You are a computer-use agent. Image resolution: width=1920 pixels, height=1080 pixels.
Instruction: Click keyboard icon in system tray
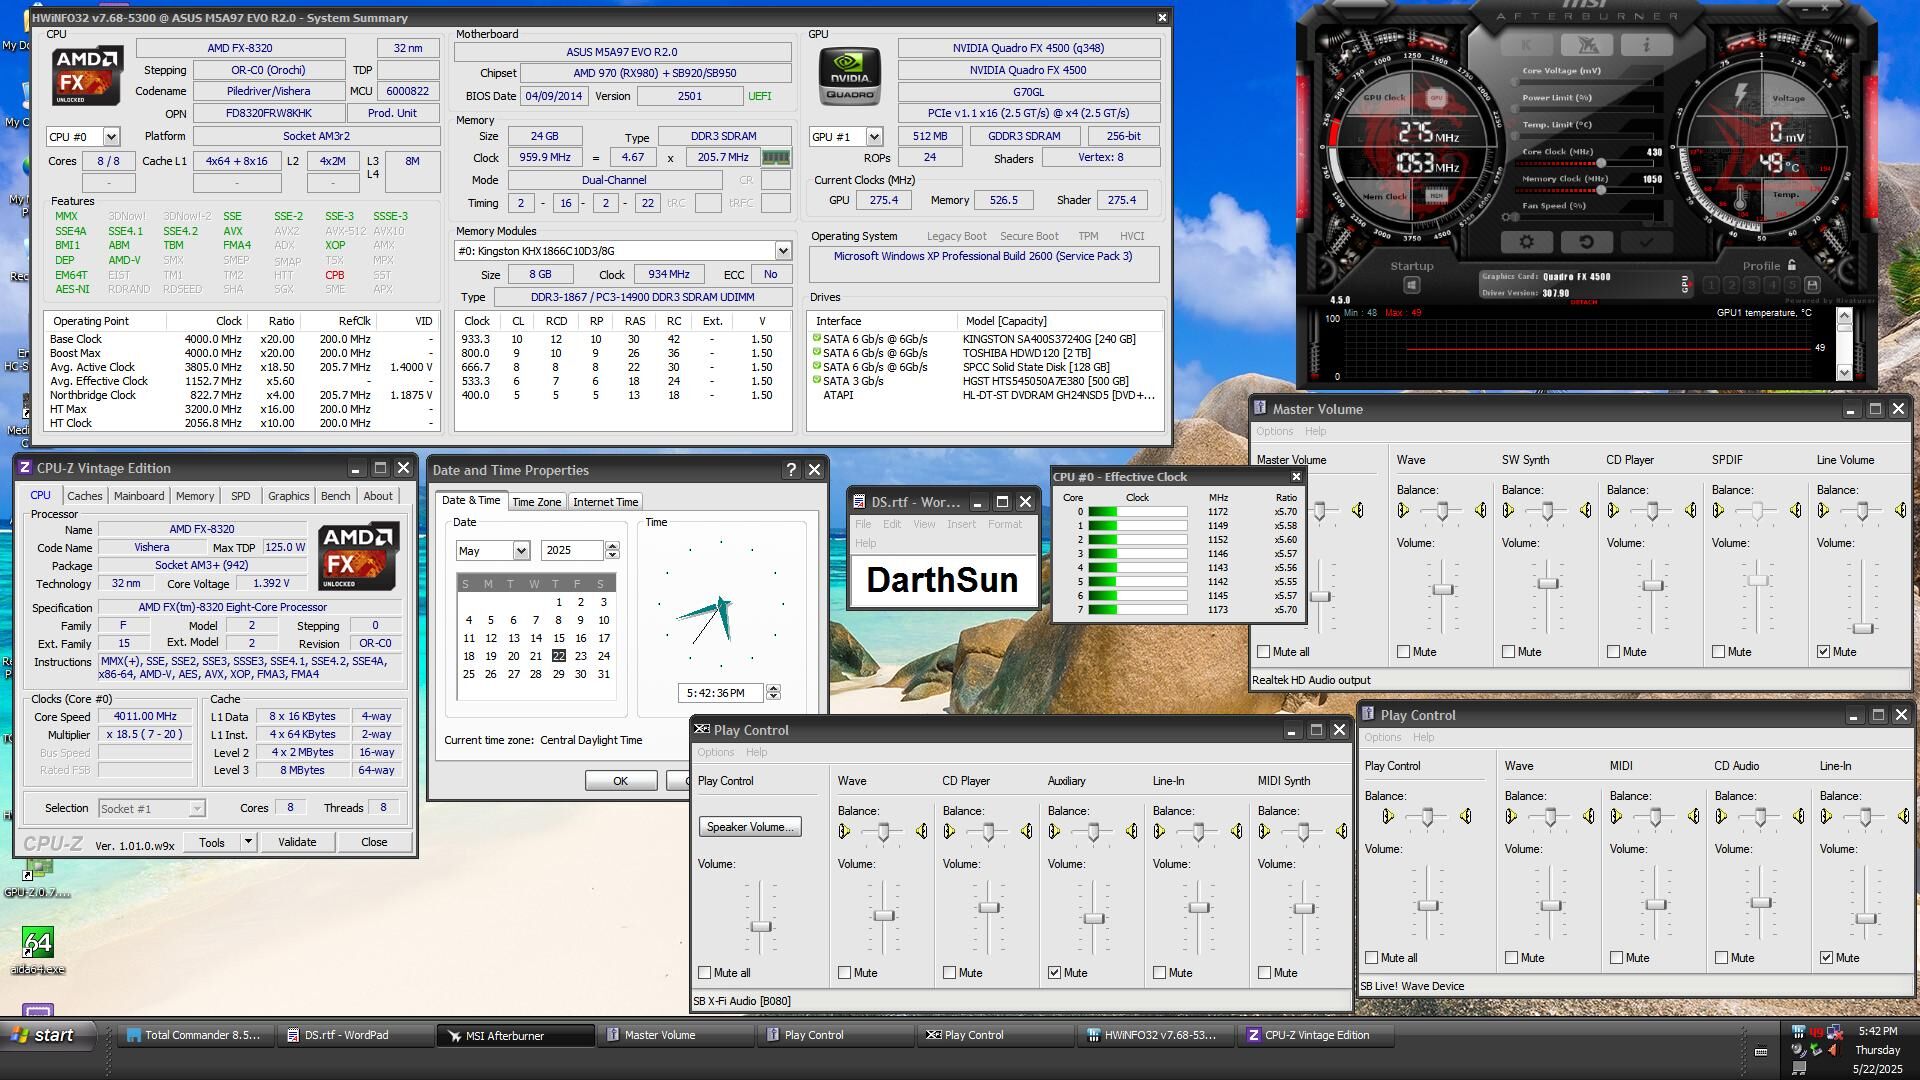[1761, 1051]
